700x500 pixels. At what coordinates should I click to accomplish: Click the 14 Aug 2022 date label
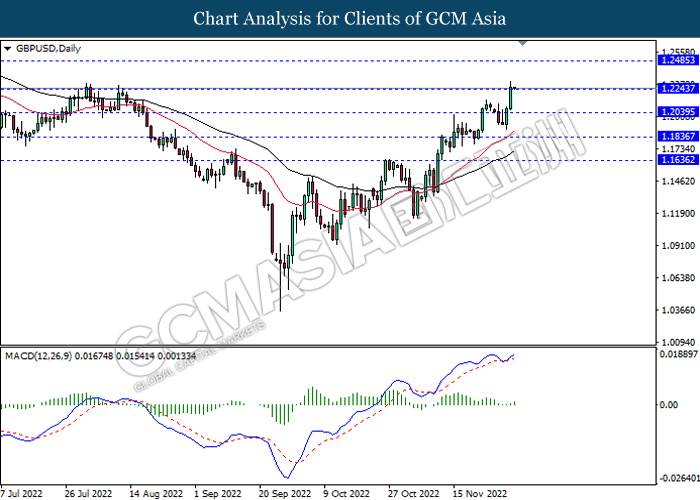coord(156,494)
